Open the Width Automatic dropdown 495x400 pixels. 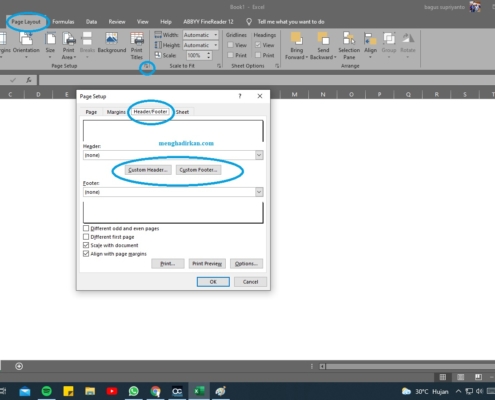[x=216, y=35]
